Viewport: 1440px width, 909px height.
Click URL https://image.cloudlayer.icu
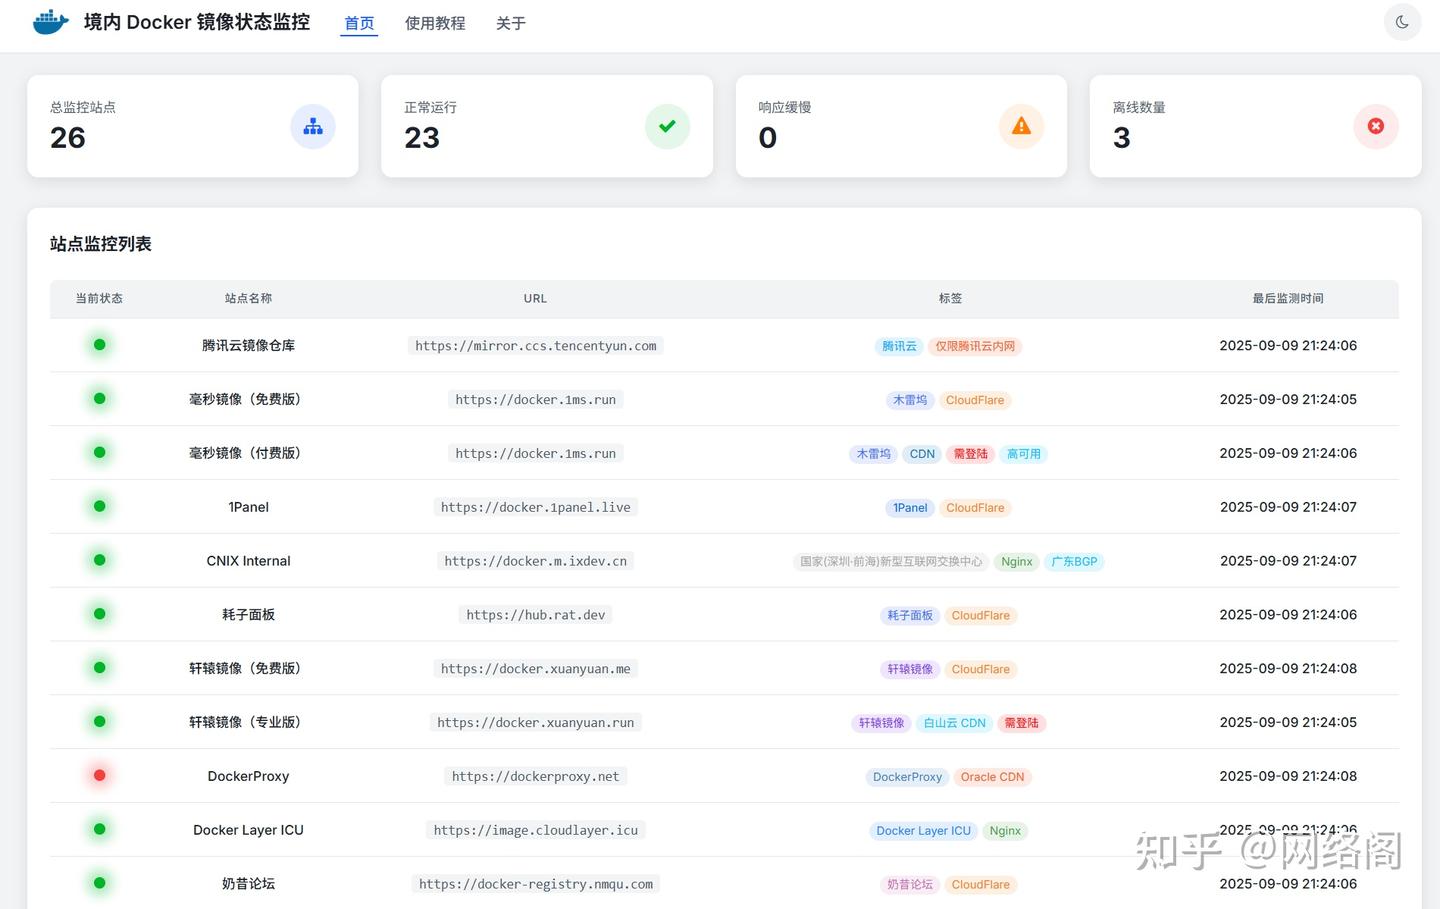[536, 830]
